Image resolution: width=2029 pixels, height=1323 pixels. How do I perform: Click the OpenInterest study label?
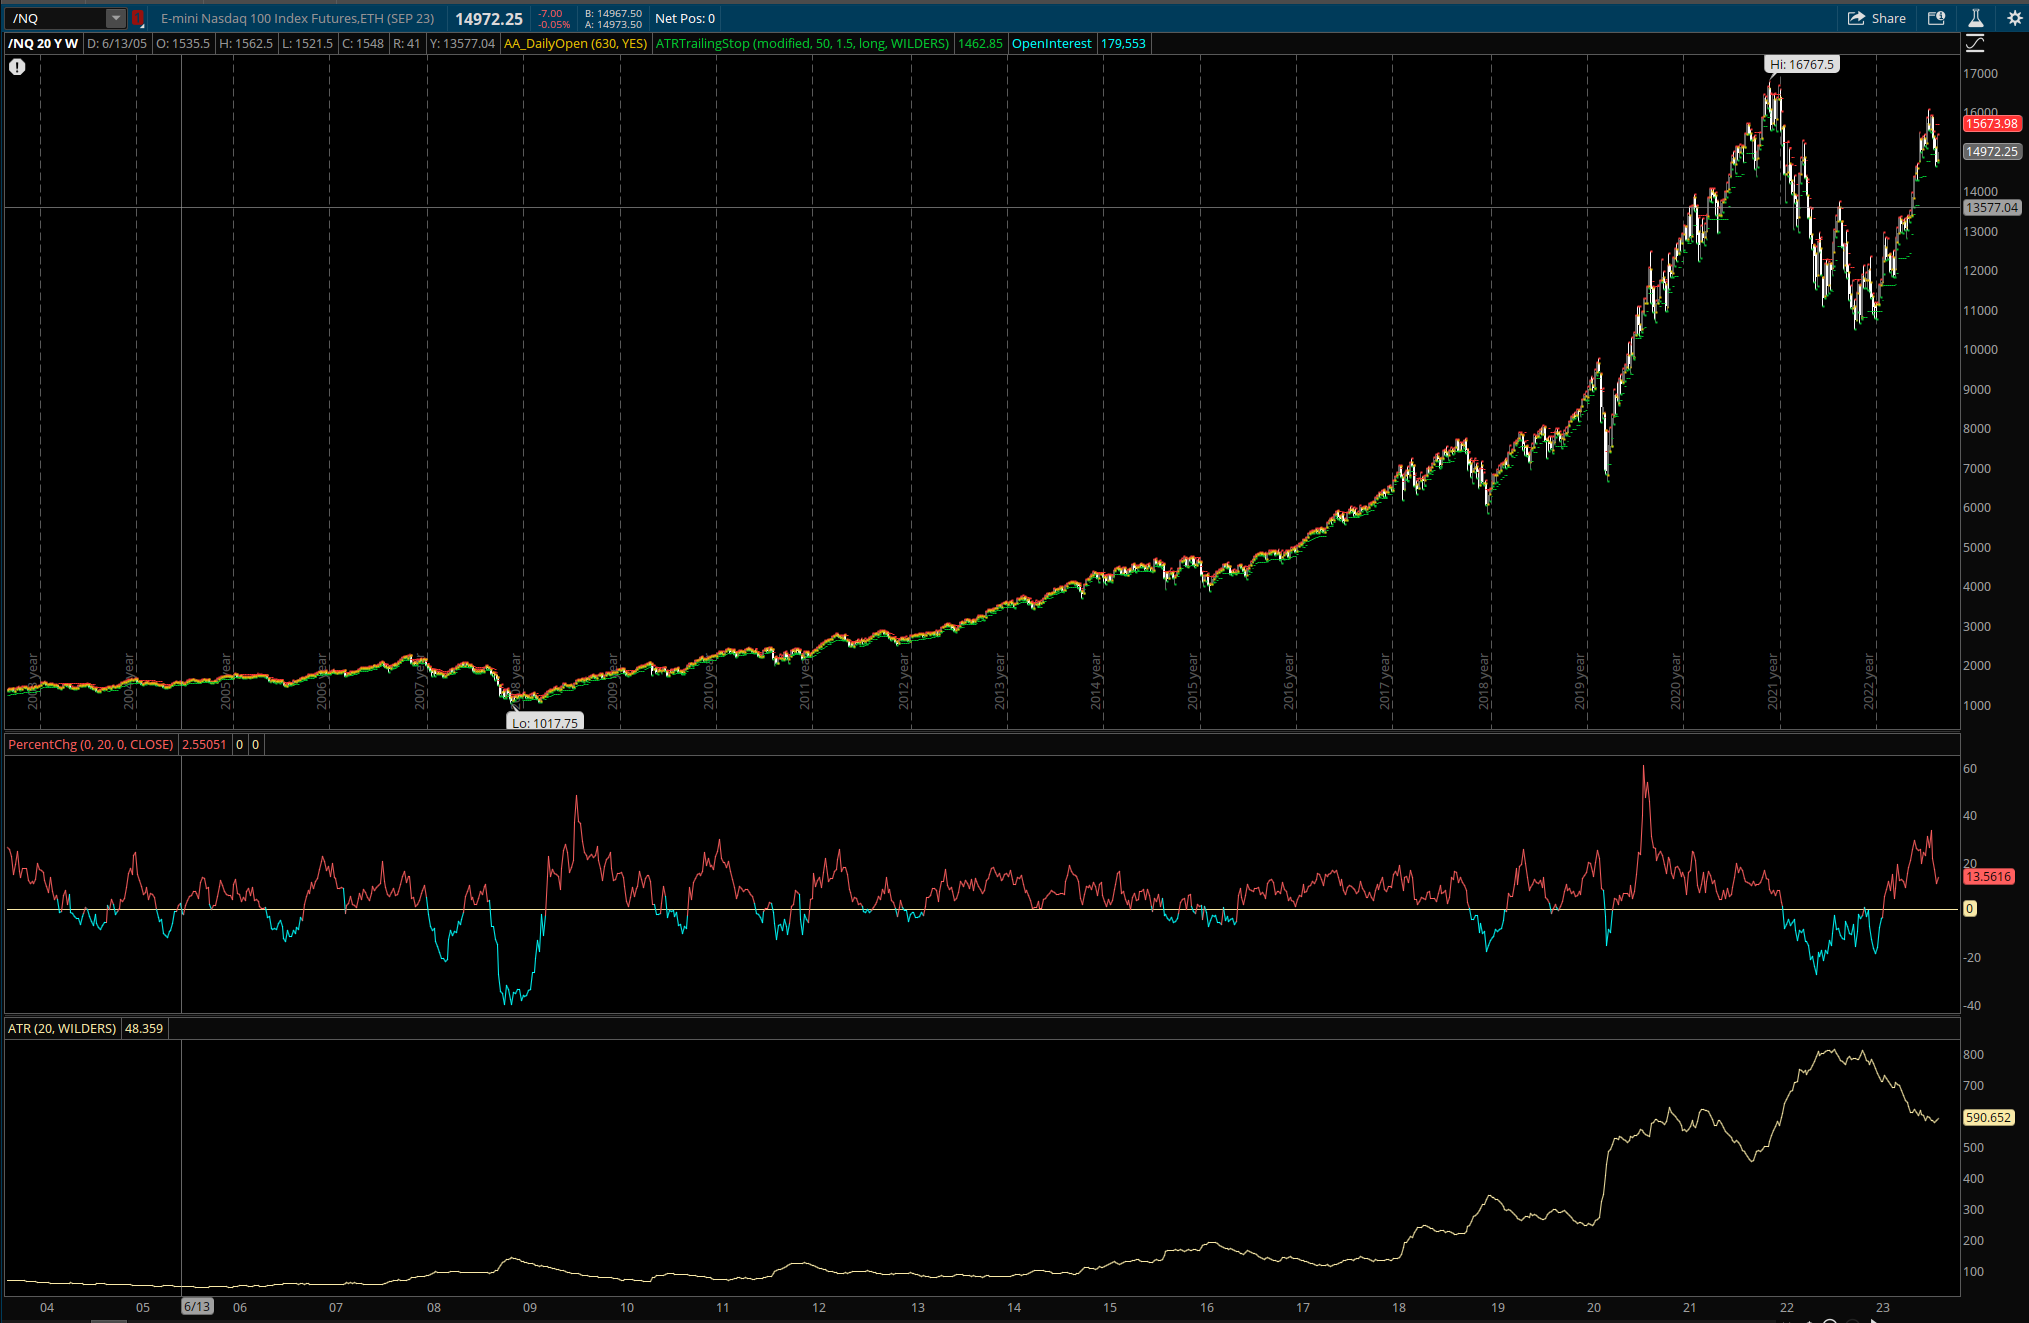click(1052, 43)
